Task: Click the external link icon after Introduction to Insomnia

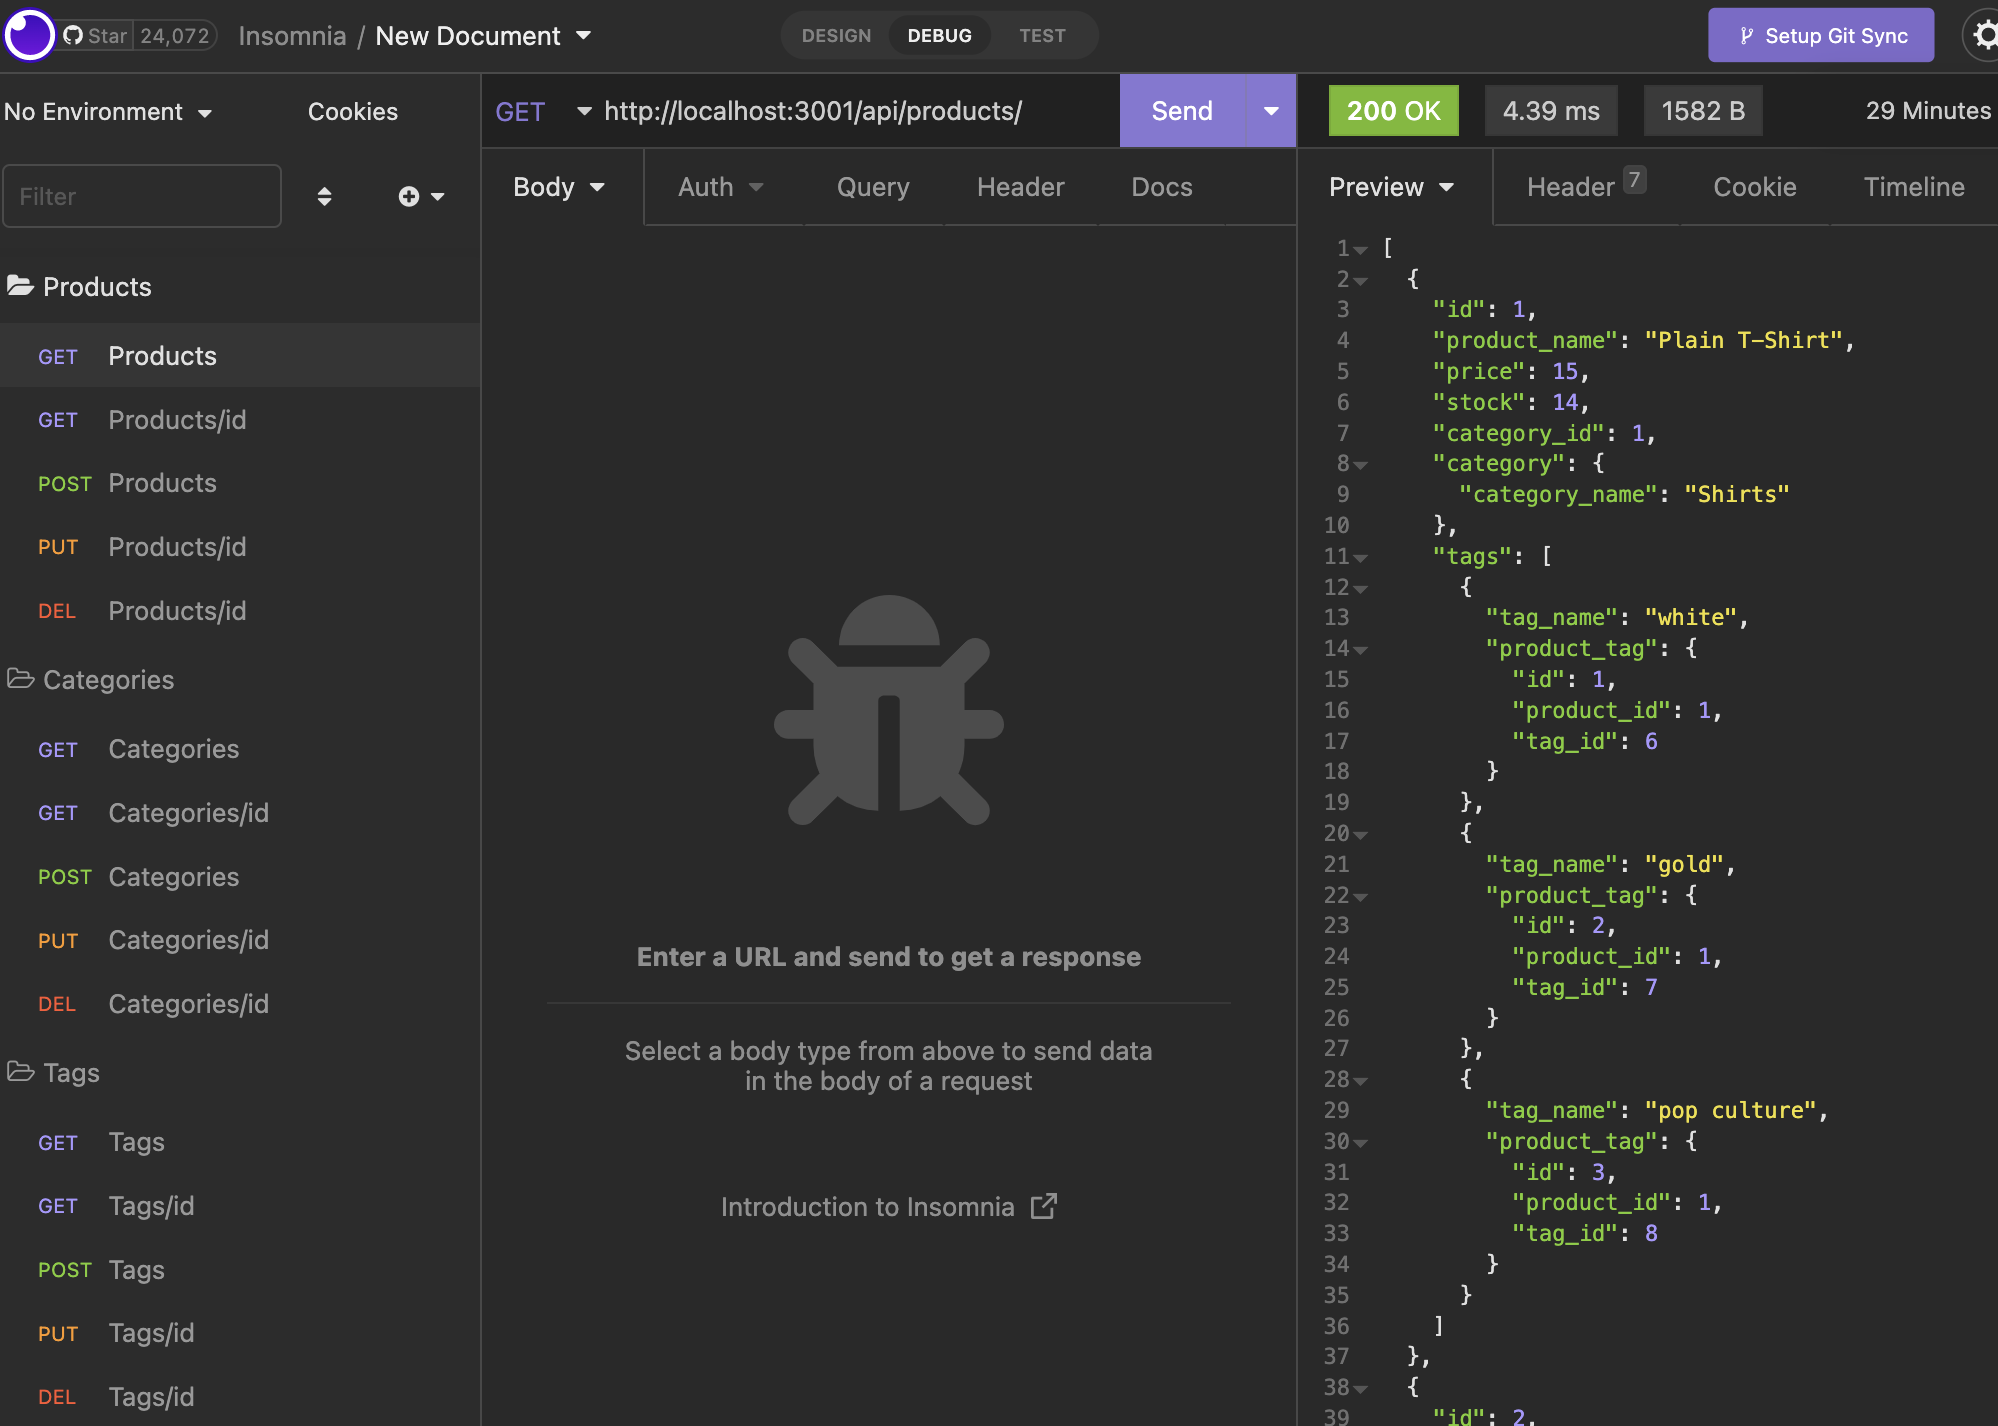Action: pyautogui.click(x=1045, y=1206)
